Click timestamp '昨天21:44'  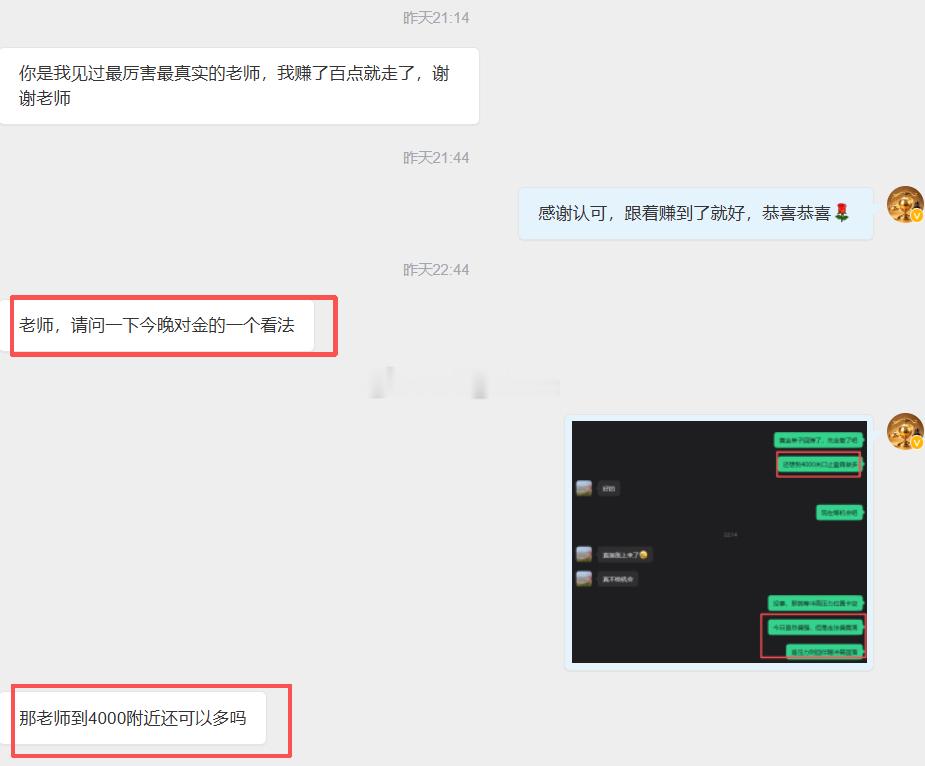point(436,158)
